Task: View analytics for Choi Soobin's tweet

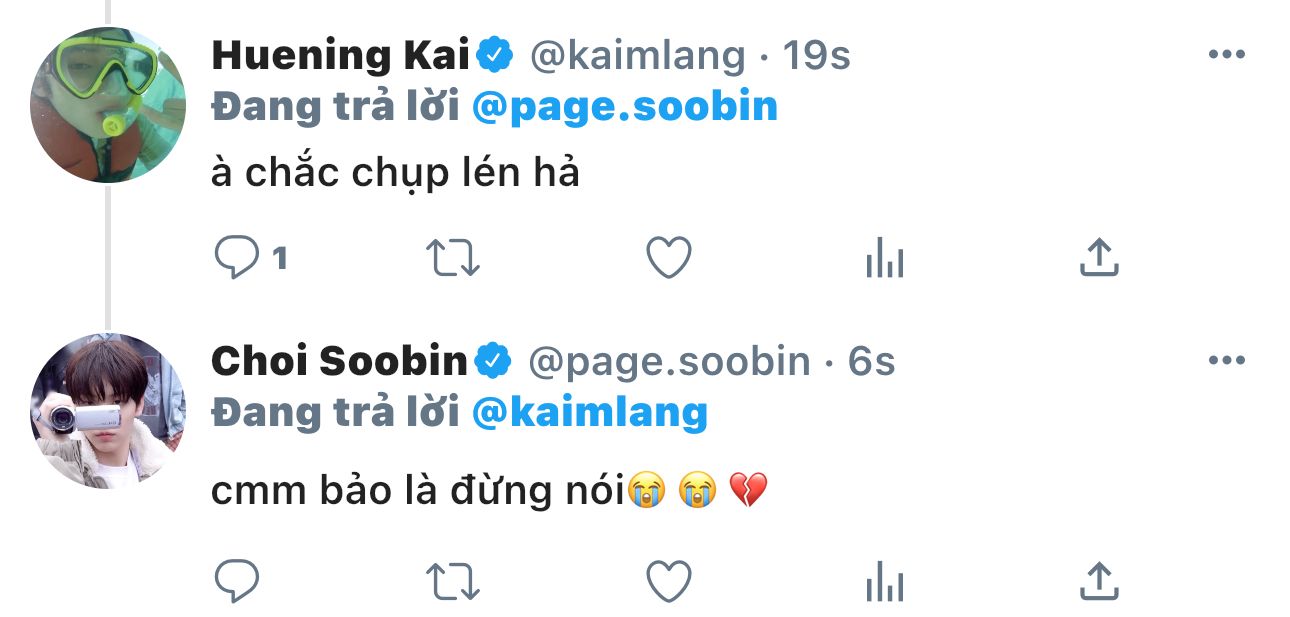Action: (884, 580)
